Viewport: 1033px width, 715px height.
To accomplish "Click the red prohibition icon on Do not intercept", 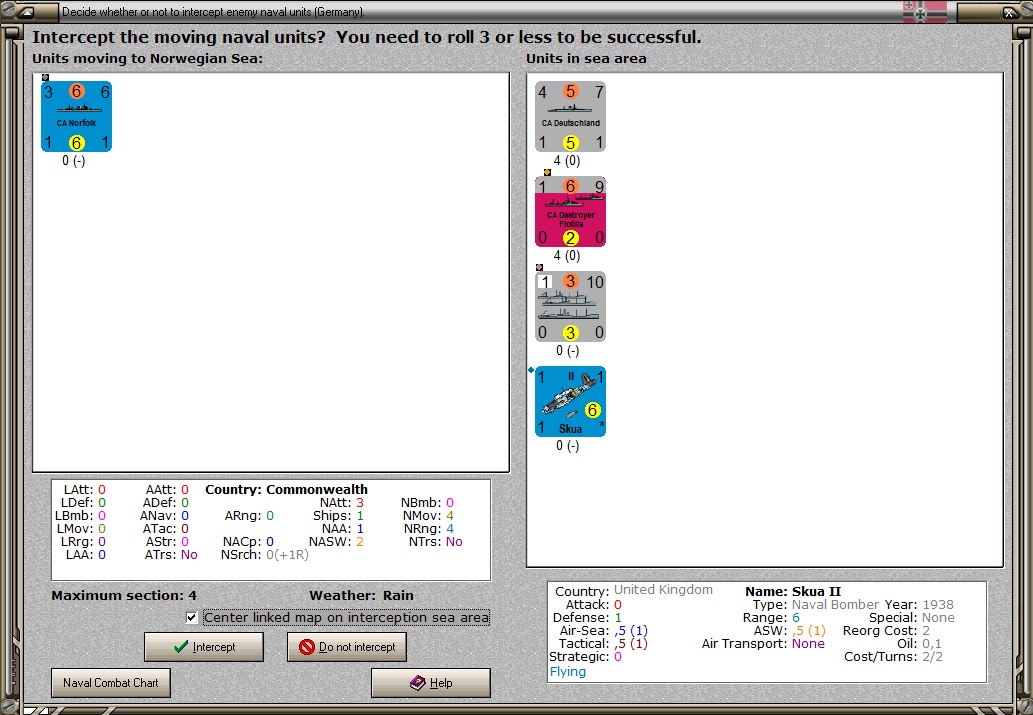I will point(306,647).
